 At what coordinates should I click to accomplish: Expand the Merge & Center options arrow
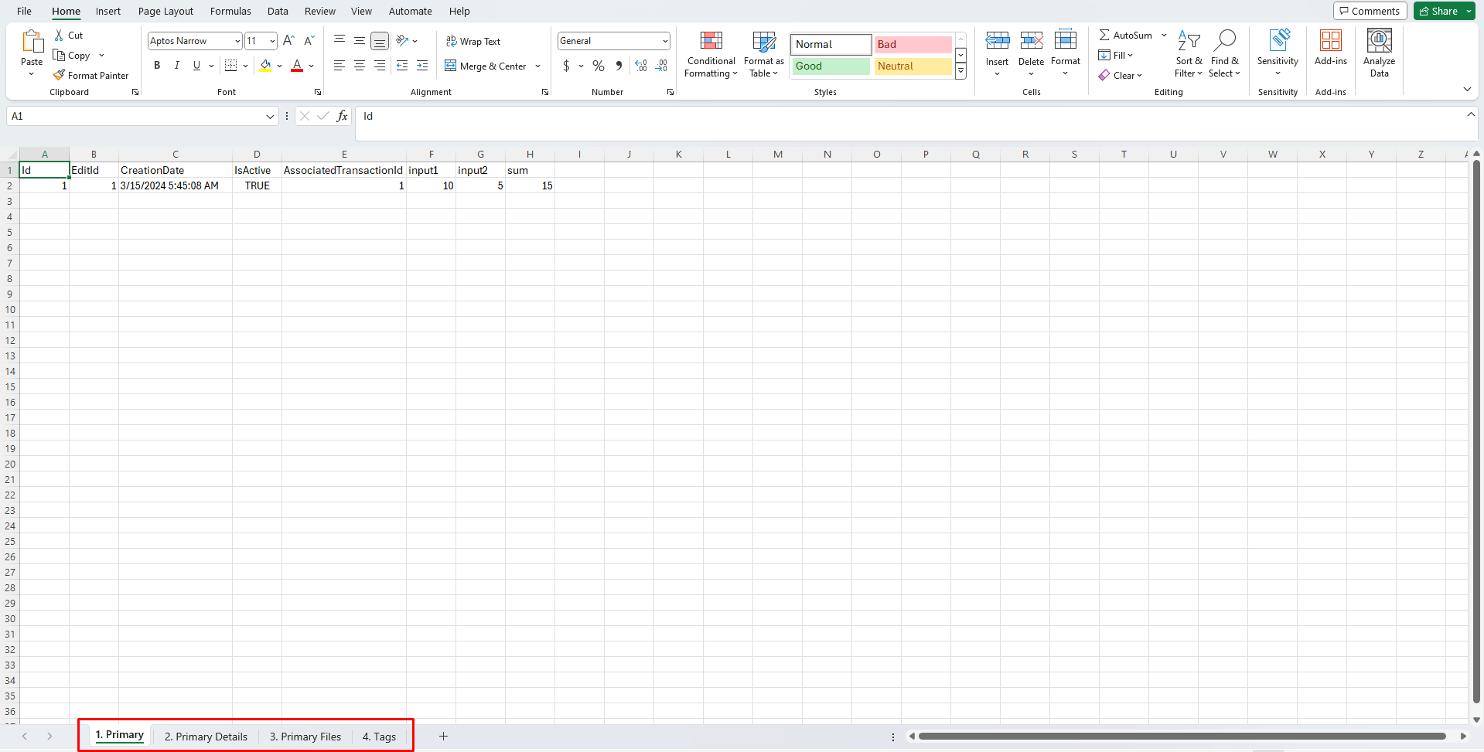click(538, 66)
